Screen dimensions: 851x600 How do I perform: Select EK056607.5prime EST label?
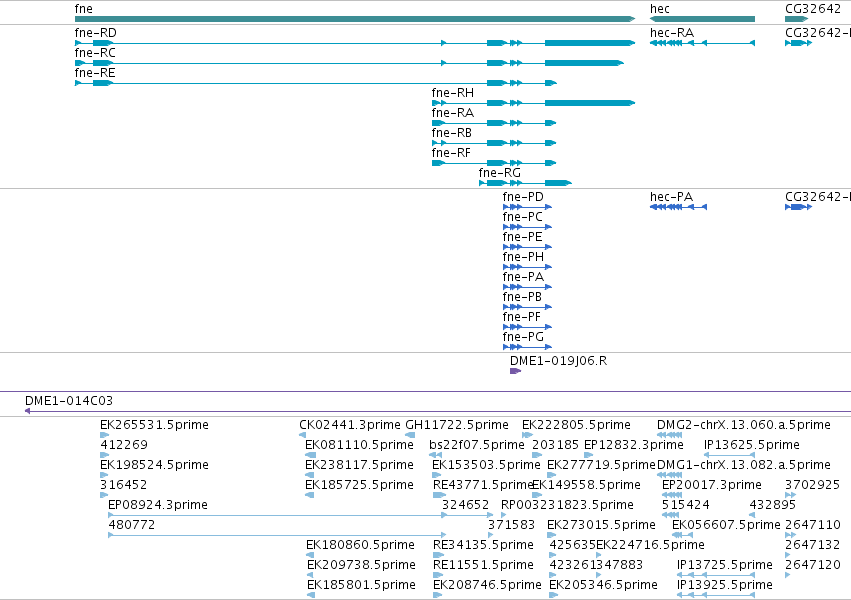coord(726,525)
